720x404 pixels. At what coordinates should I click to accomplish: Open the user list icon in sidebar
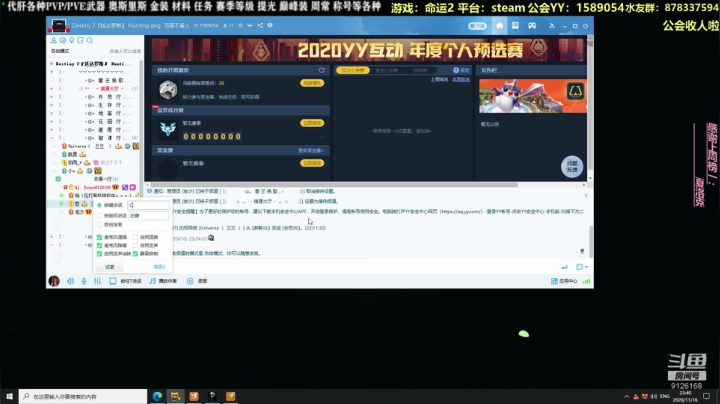(54, 40)
